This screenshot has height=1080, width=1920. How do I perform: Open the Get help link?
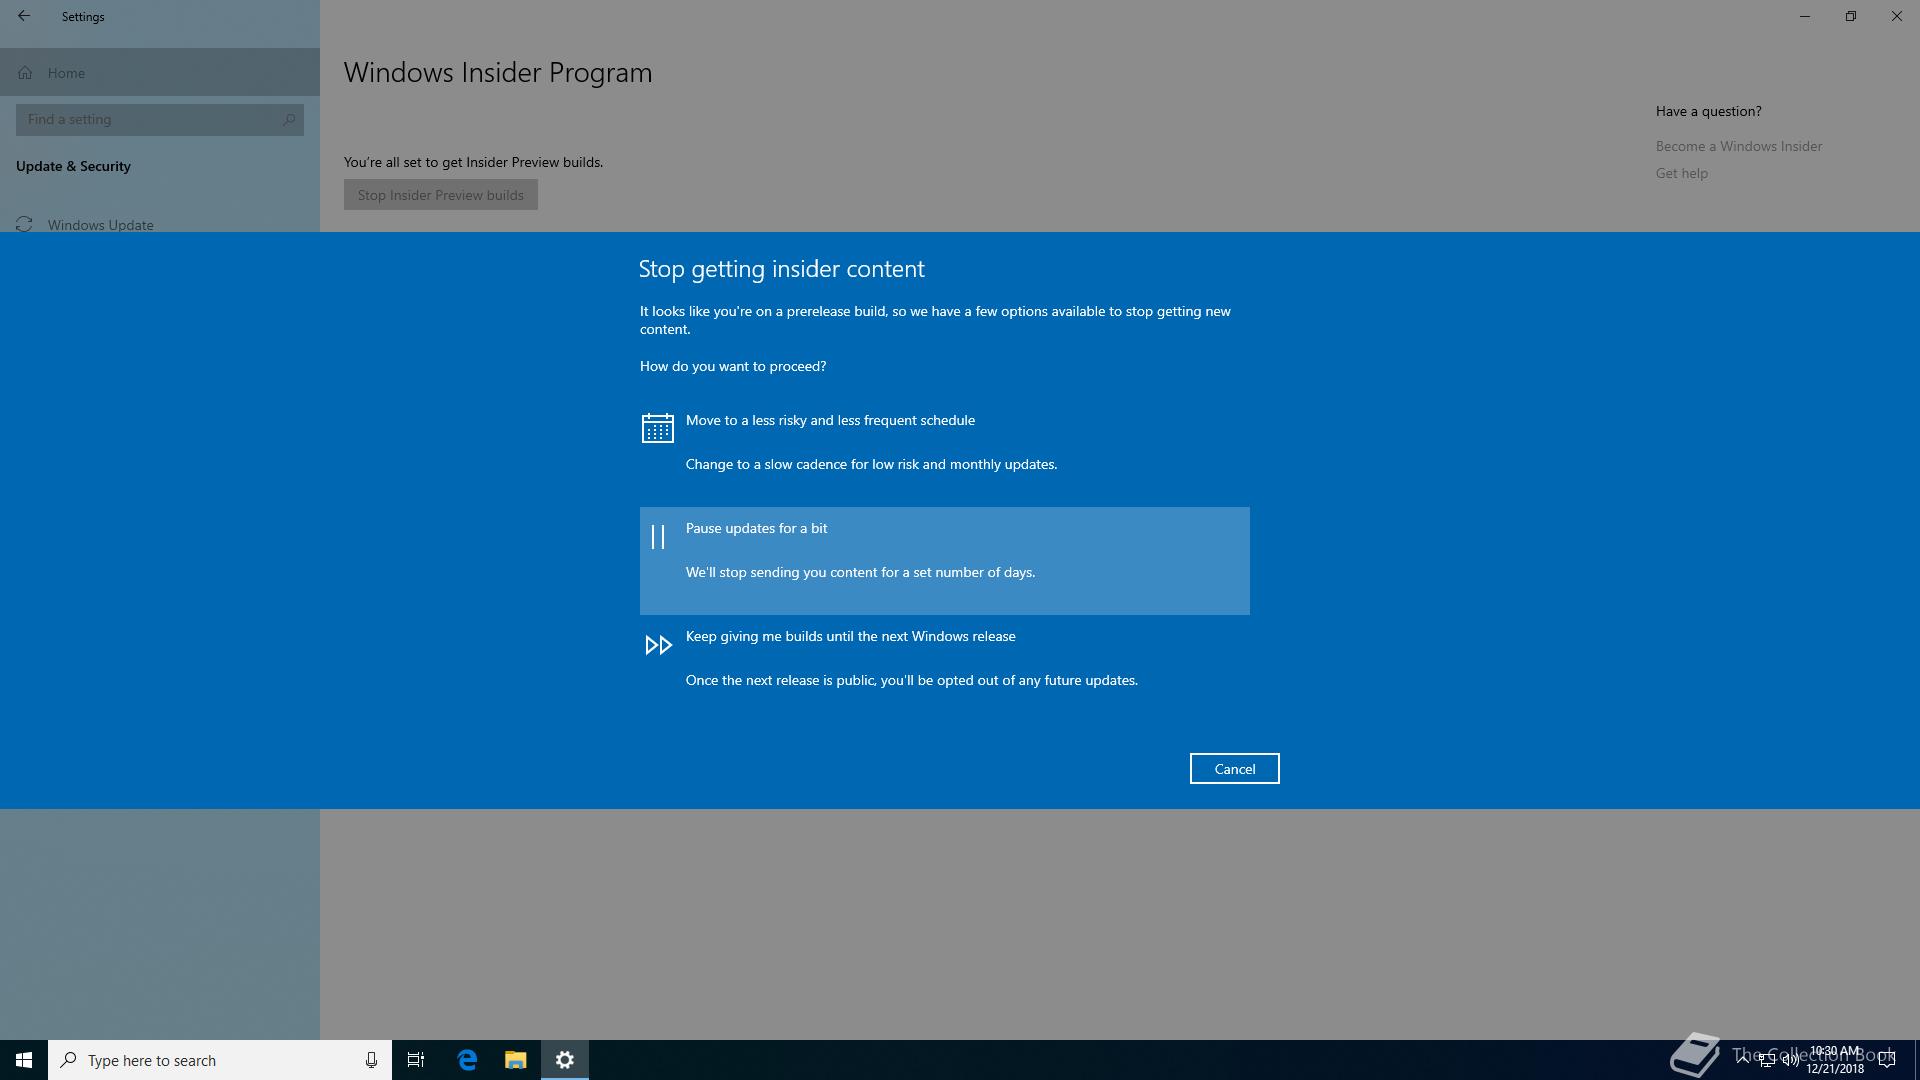pos(1681,173)
